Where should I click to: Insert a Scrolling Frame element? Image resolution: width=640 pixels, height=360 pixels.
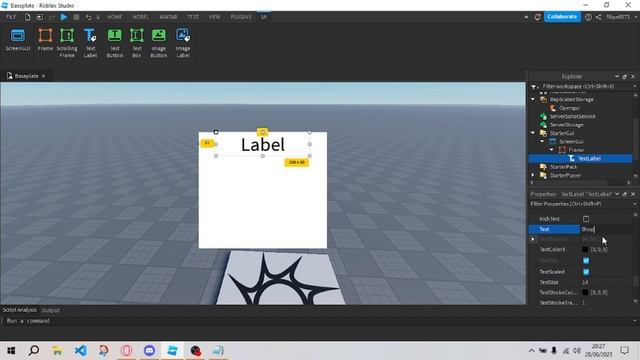(x=67, y=43)
